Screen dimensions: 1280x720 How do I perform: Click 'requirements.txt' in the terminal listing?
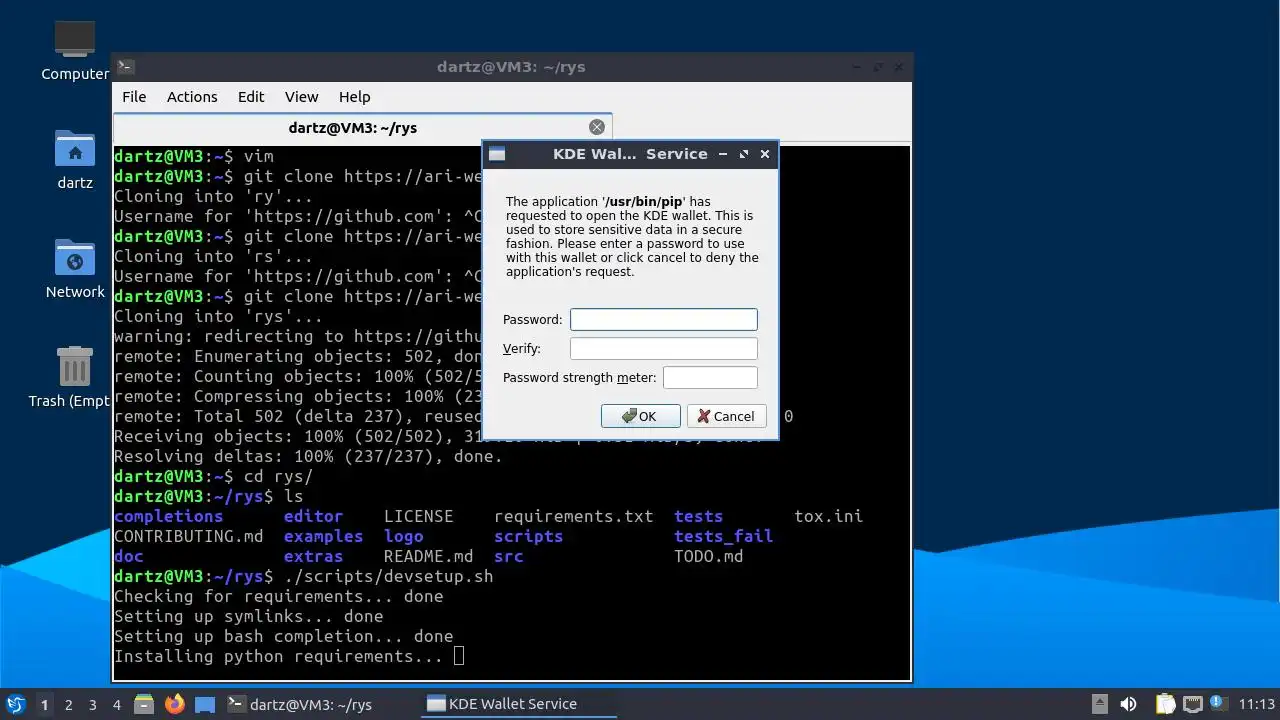[x=573, y=516]
